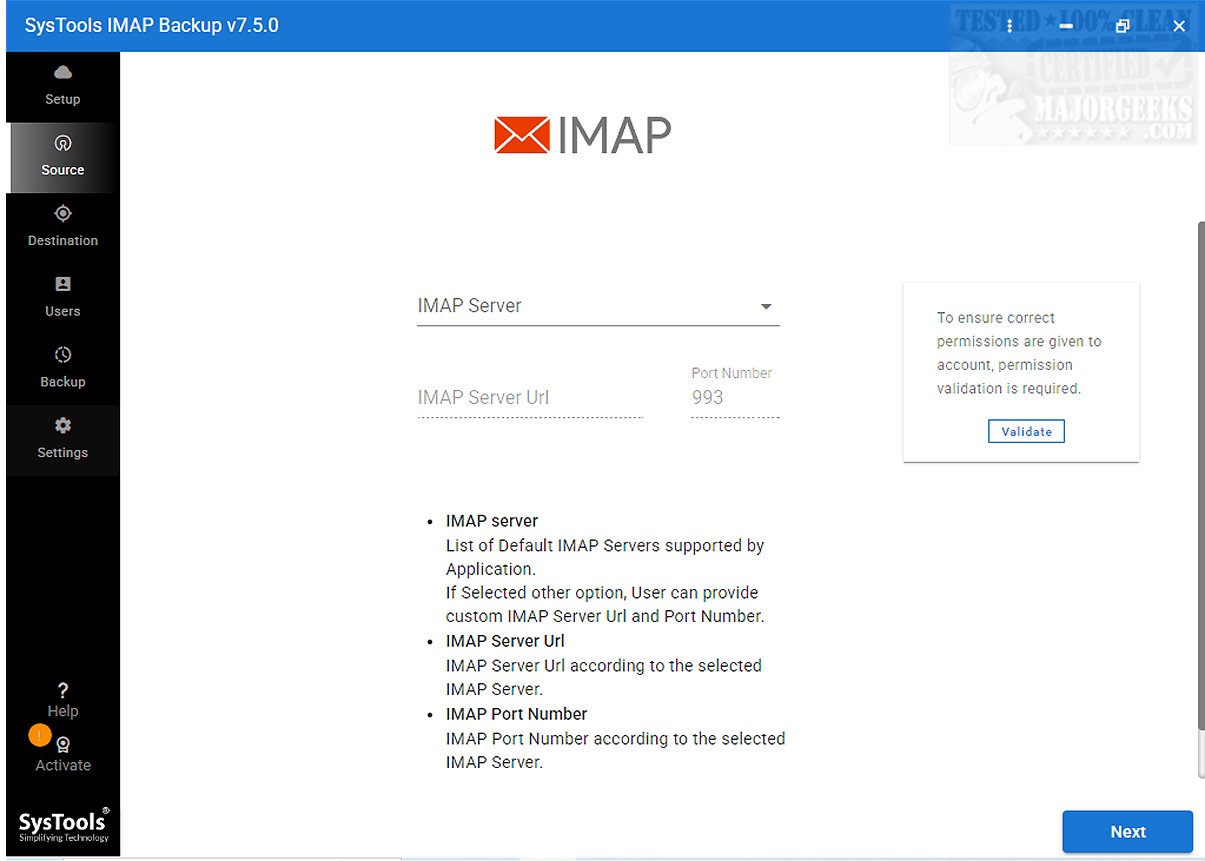1205x861 pixels.
Task: Click the Activate label
Action: click(63, 765)
